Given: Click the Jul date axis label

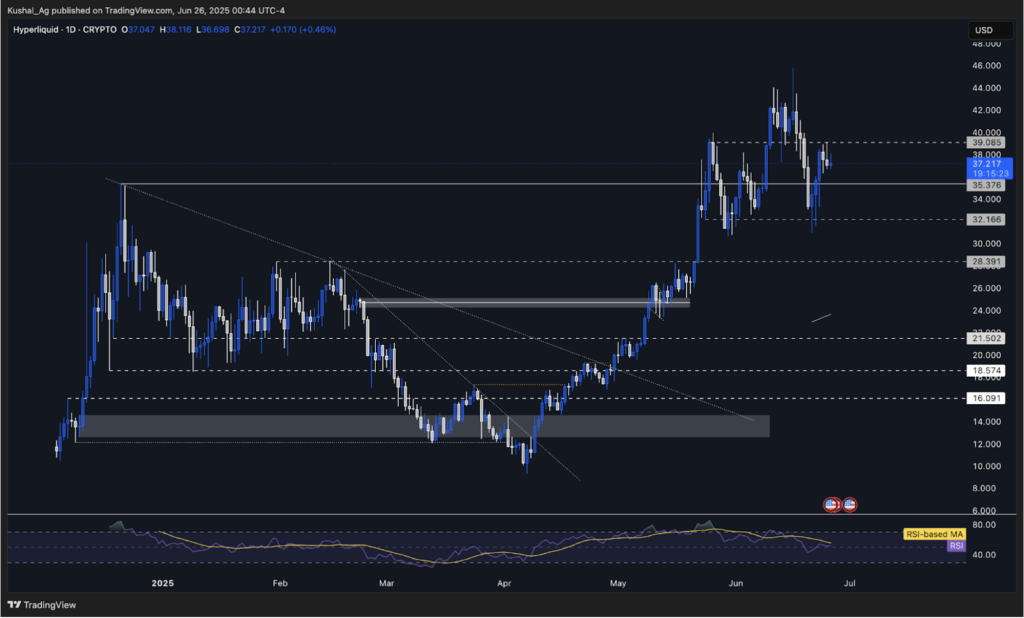Looking at the screenshot, I should click(x=849, y=583).
